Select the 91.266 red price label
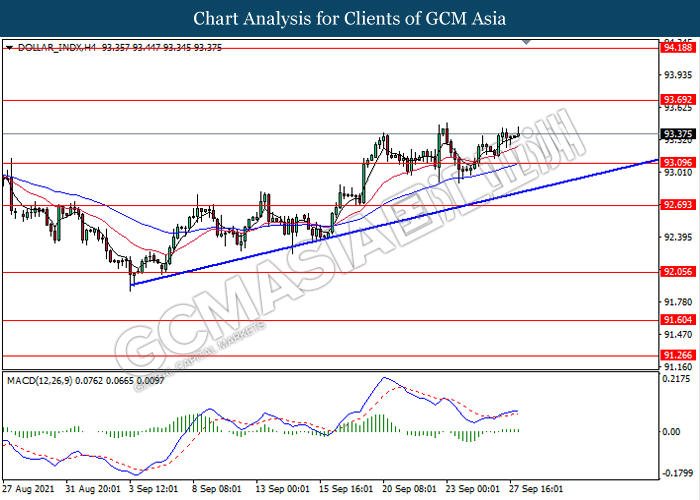 [x=677, y=355]
